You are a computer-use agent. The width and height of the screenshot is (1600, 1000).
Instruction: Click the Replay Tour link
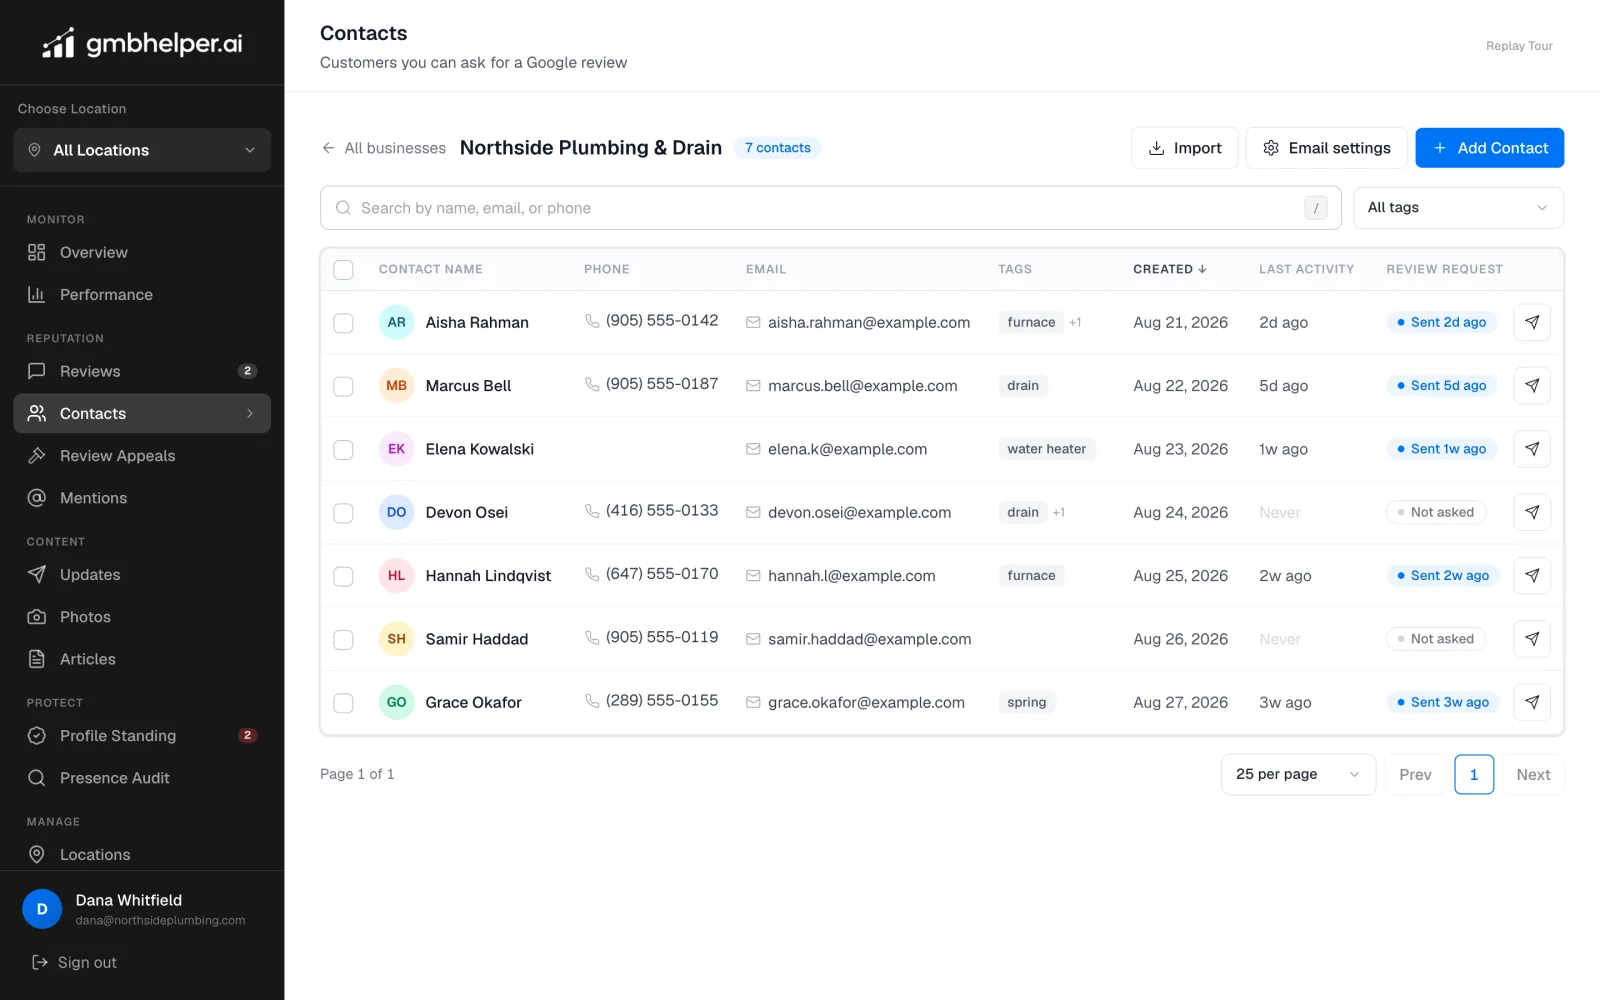click(1519, 46)
